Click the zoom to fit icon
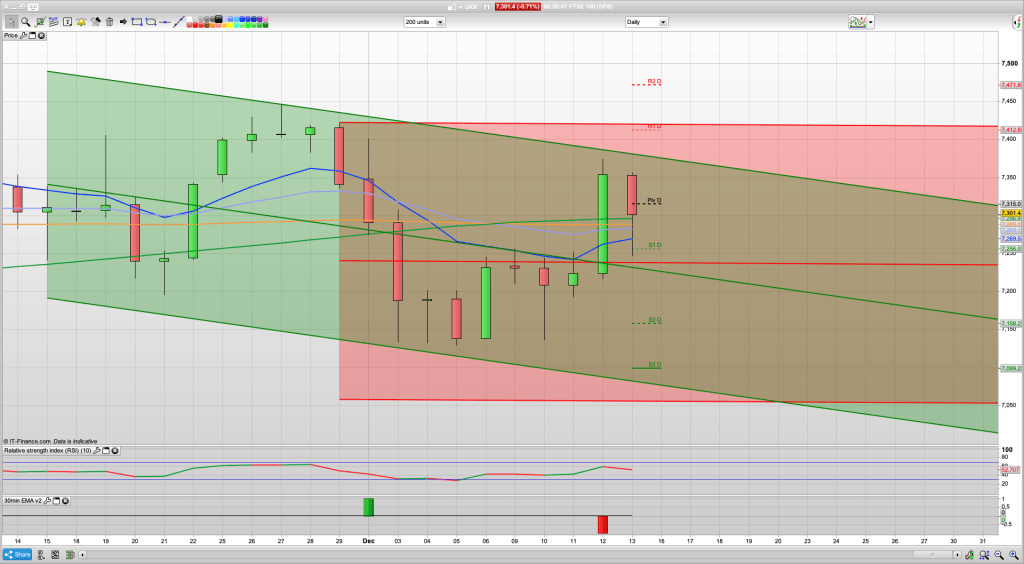This screenshot has width=1024, height=564. [x=984, y=555]
